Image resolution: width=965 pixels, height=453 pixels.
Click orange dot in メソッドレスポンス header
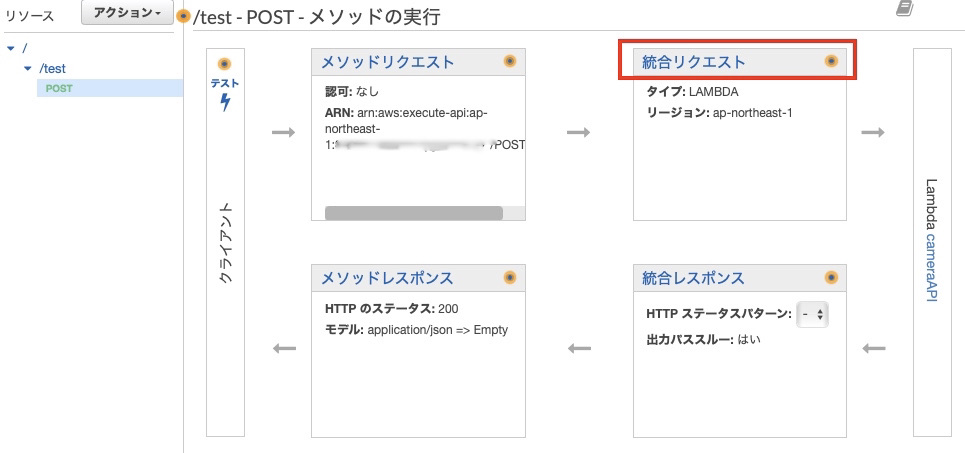coord(510,278)
